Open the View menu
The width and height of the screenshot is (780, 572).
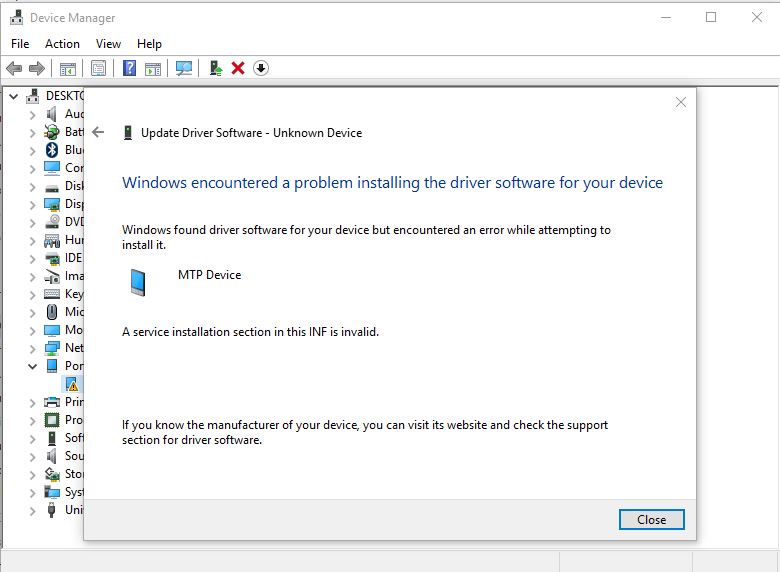tap(108, 44)
